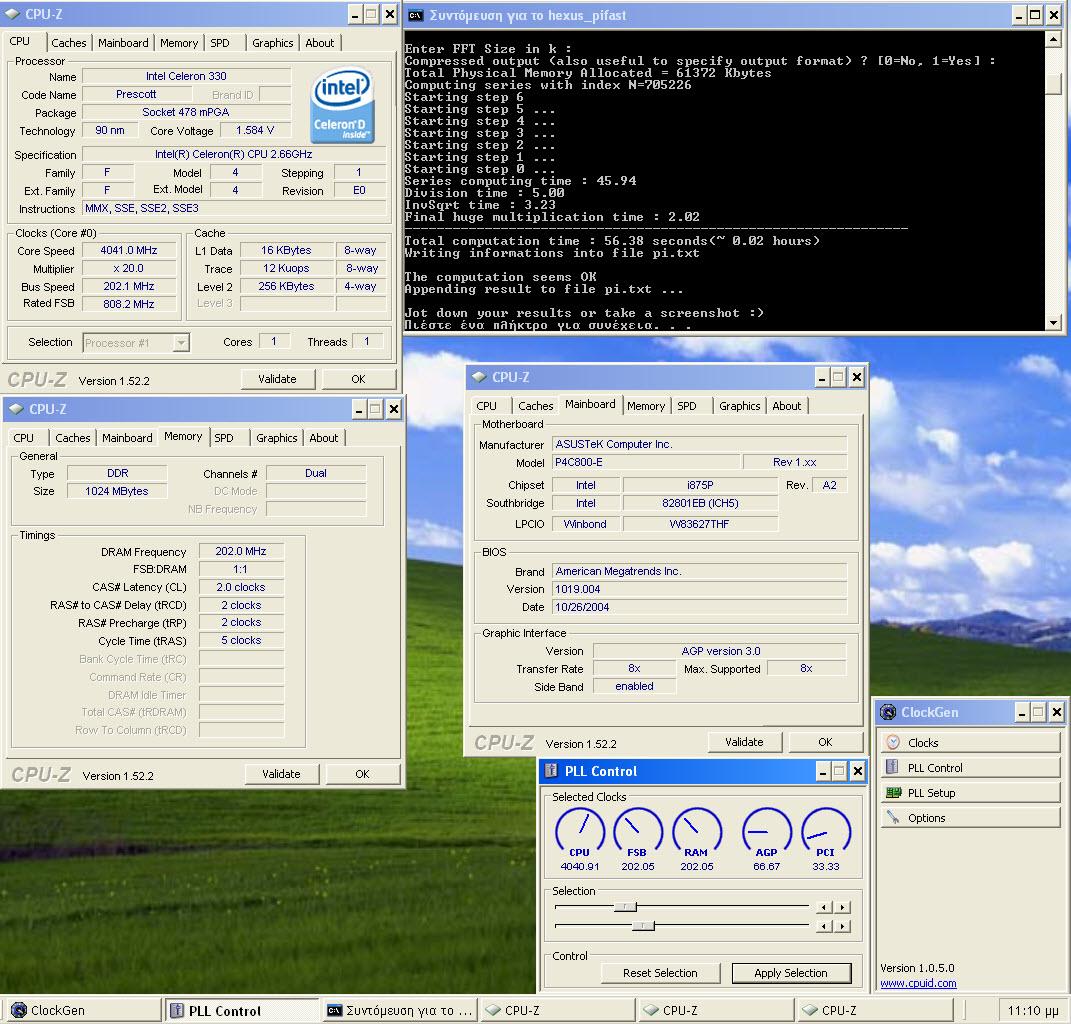Click OK in the Memory CPU-Z window

pos(363,774)
